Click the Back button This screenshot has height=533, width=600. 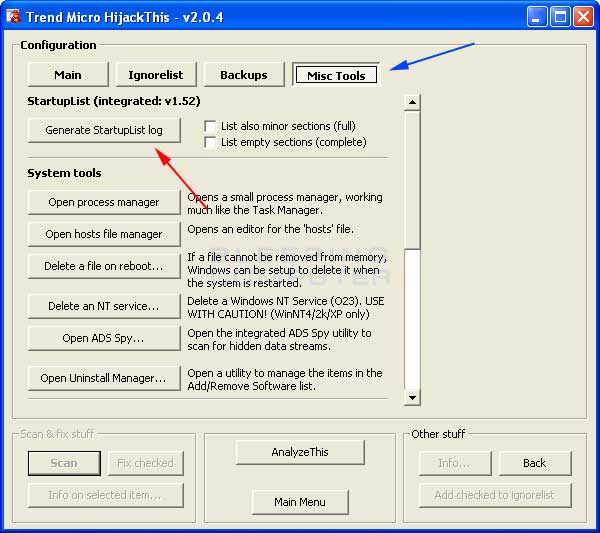(x=535, y=463)
